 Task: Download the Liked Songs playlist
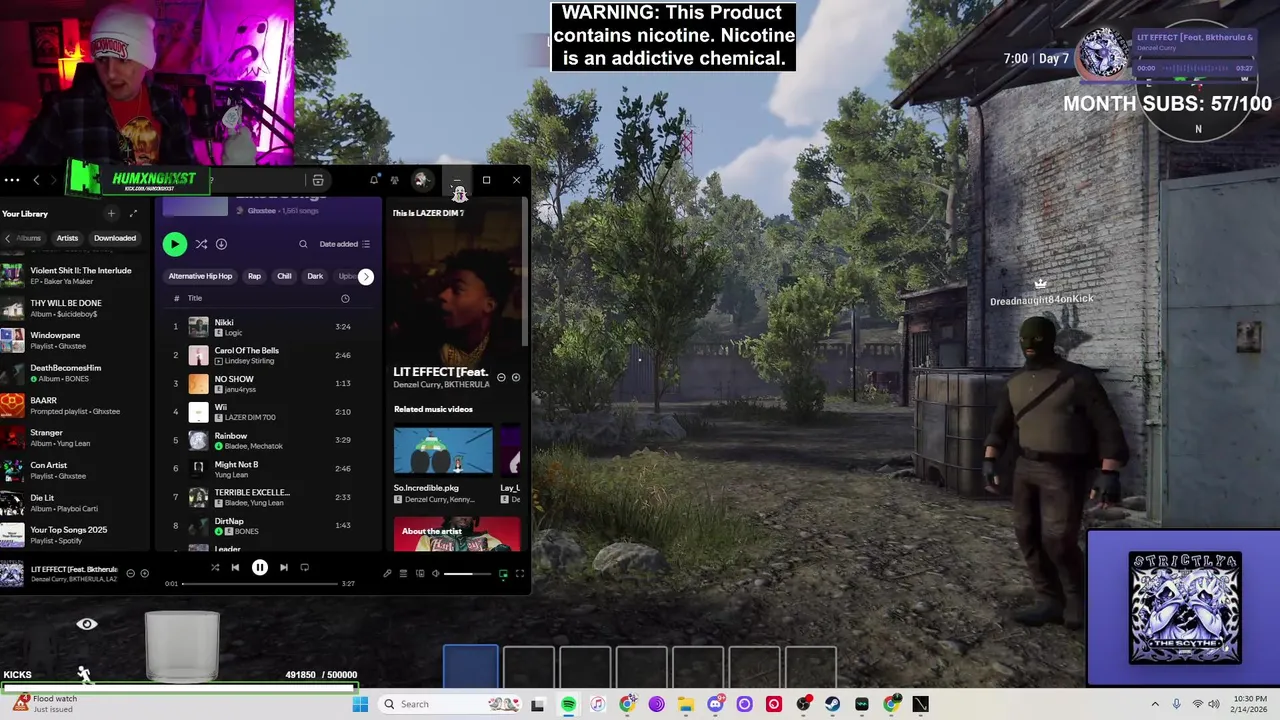point(221,244)
